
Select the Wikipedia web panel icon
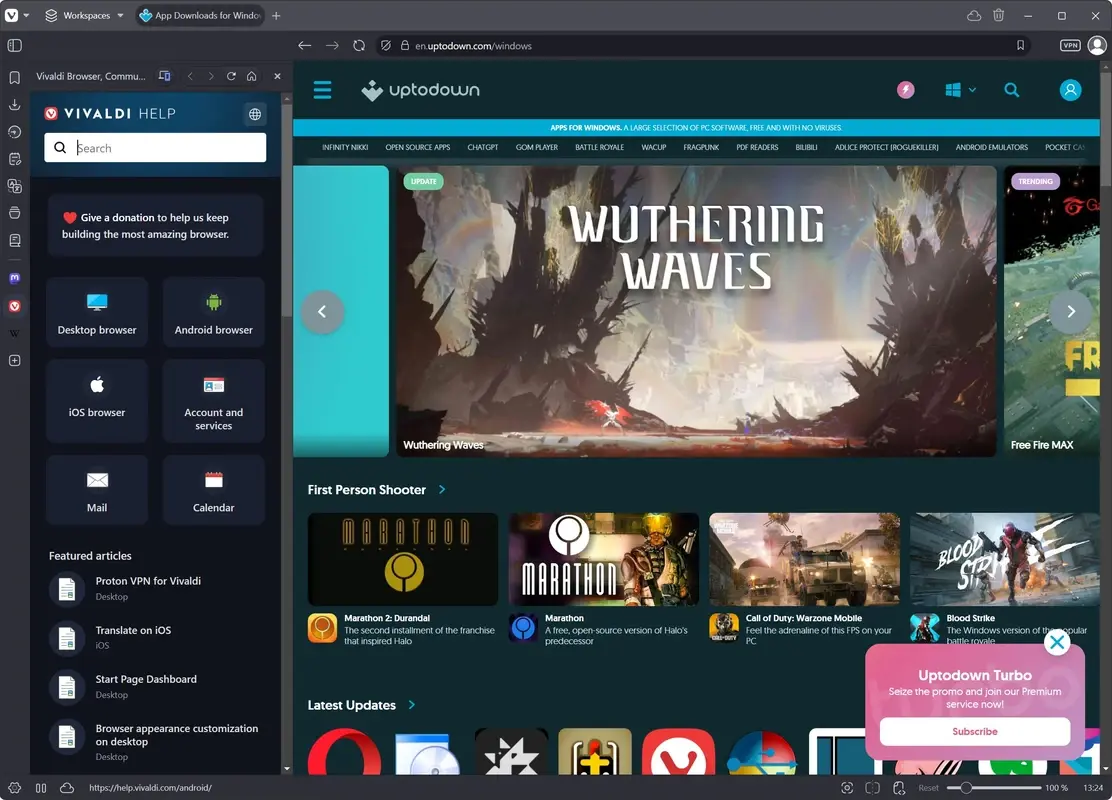point(14,333)
